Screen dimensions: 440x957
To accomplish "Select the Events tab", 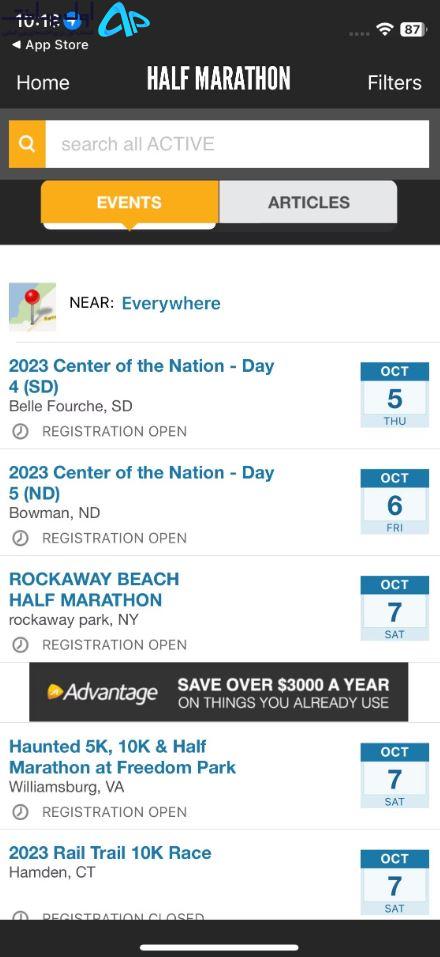I will (x=129, y=202).
